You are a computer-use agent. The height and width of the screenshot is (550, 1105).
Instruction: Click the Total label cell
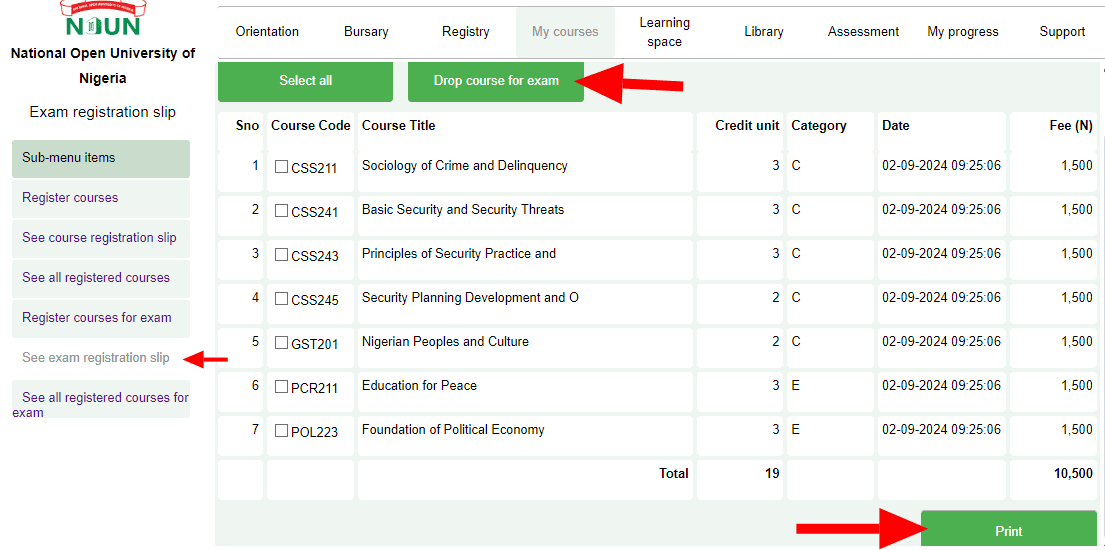(525, 479)
